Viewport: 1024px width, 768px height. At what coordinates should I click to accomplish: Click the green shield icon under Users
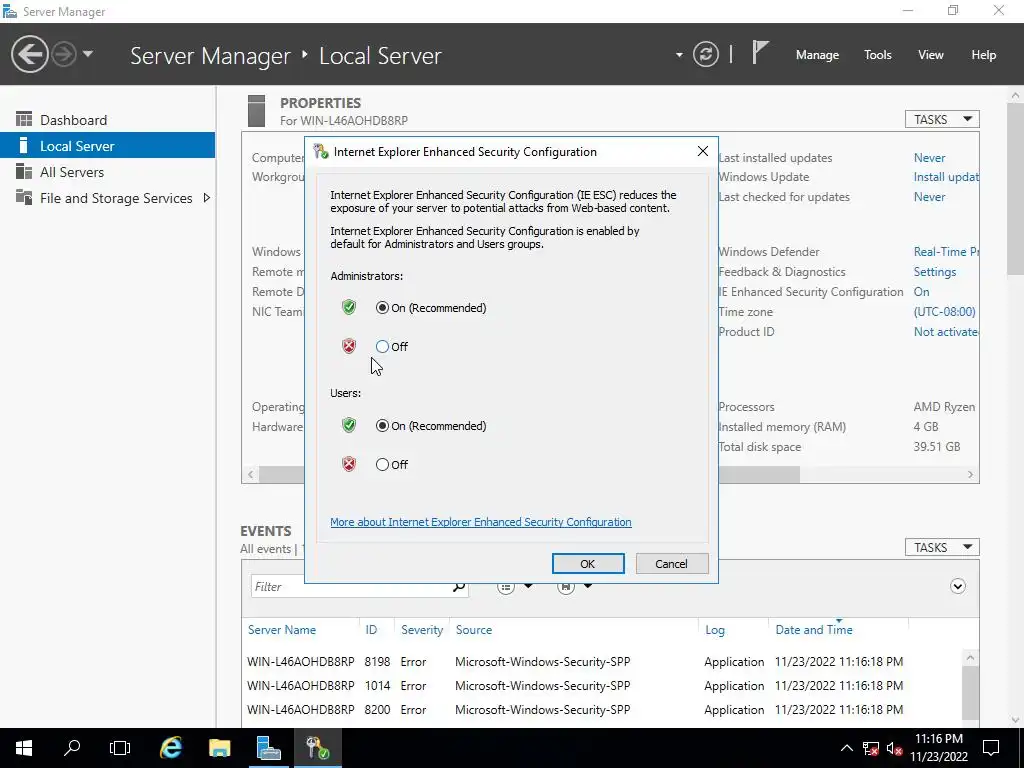[349, 425]
